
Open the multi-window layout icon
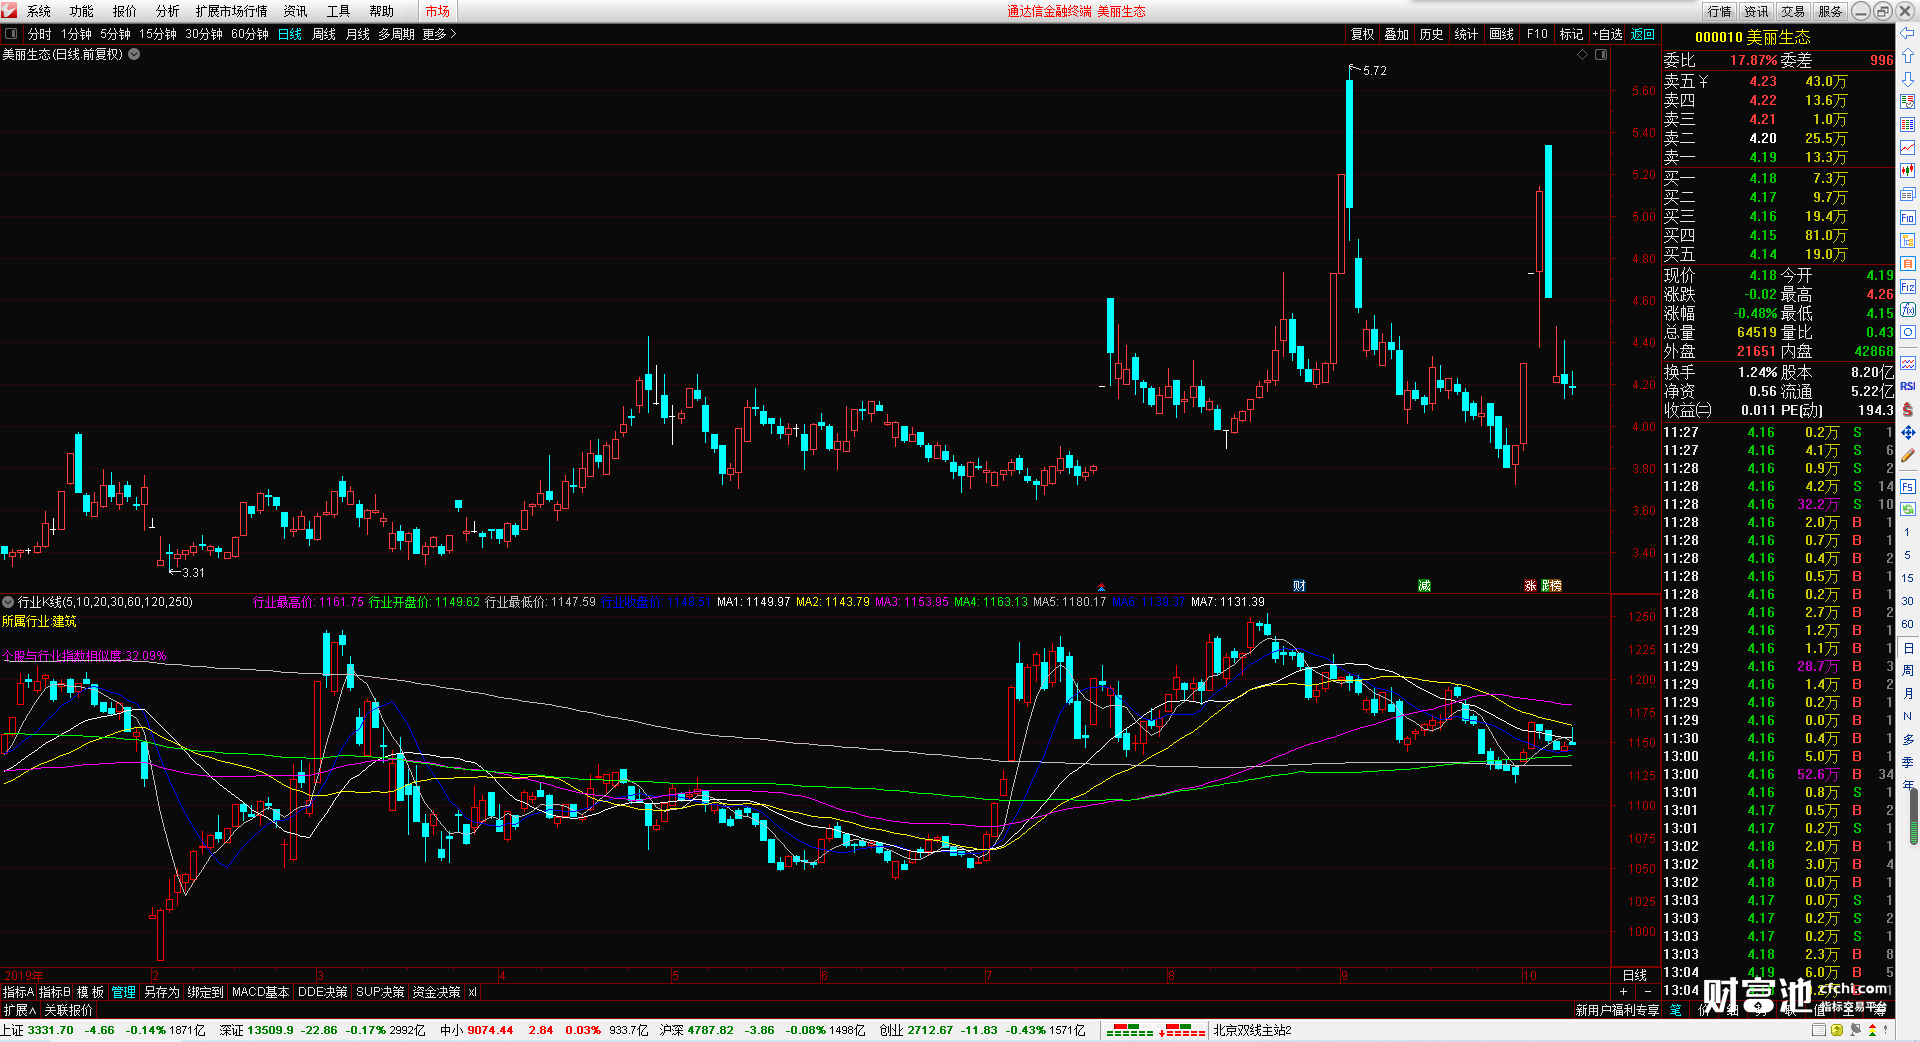1908,194
